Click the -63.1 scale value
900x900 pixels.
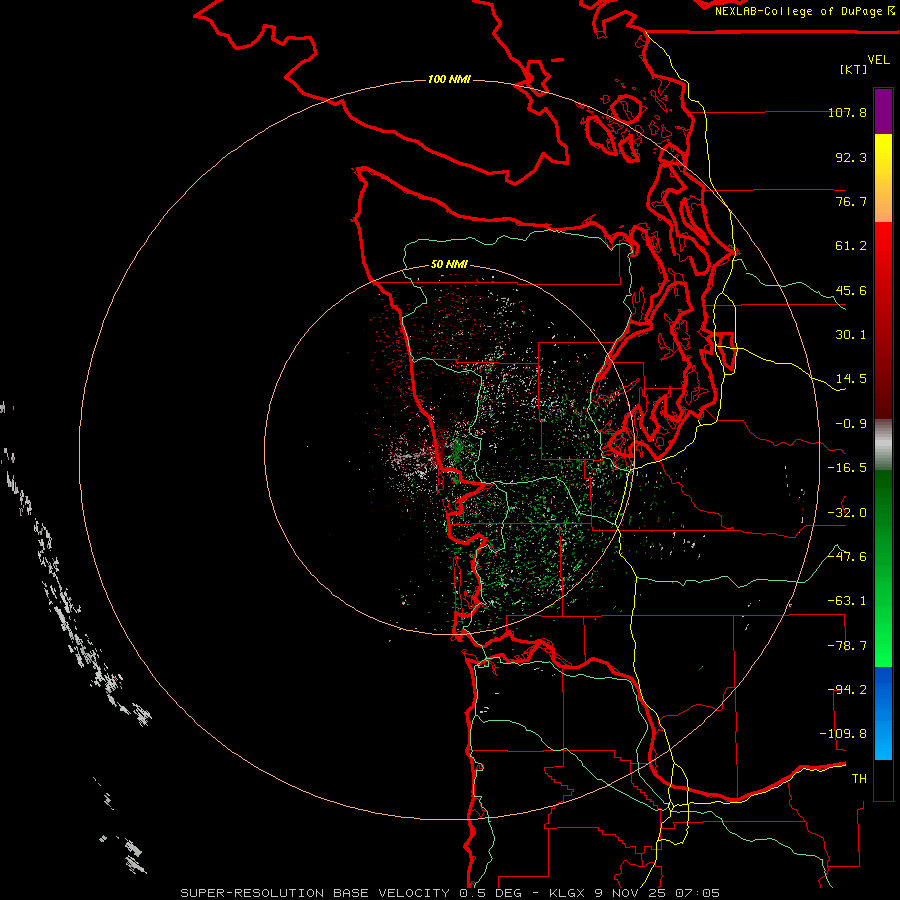click(847, 601)
